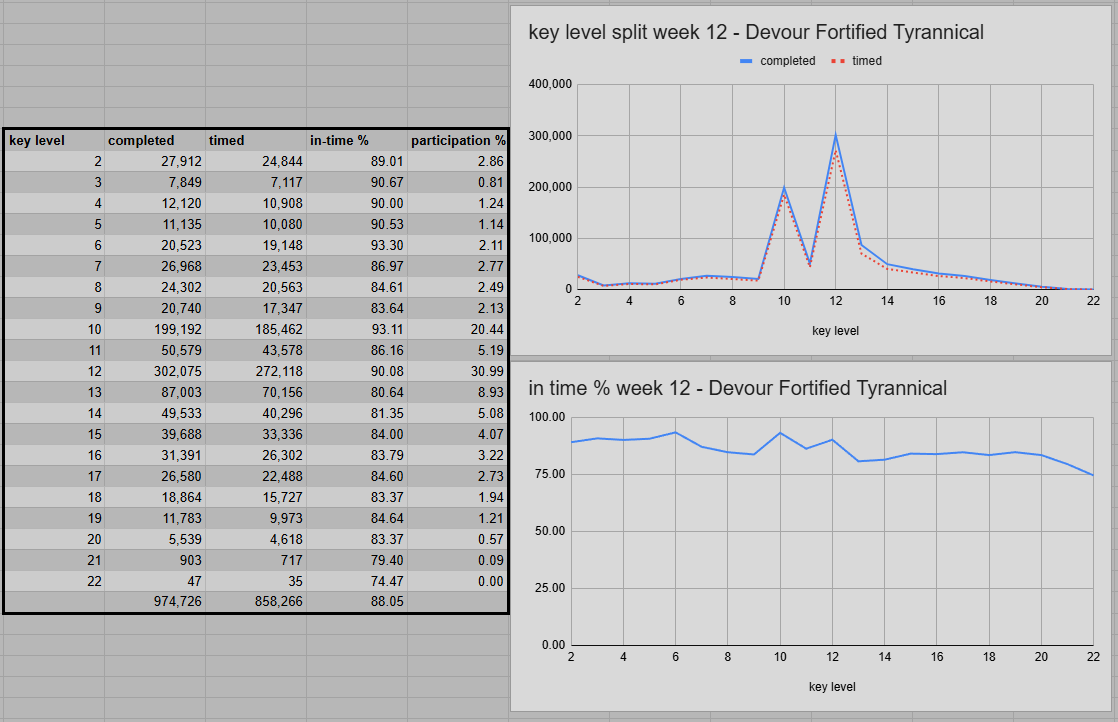Select cell with completed value 302,075
This screenshot has height=722, width=1118.
(155, 371)
